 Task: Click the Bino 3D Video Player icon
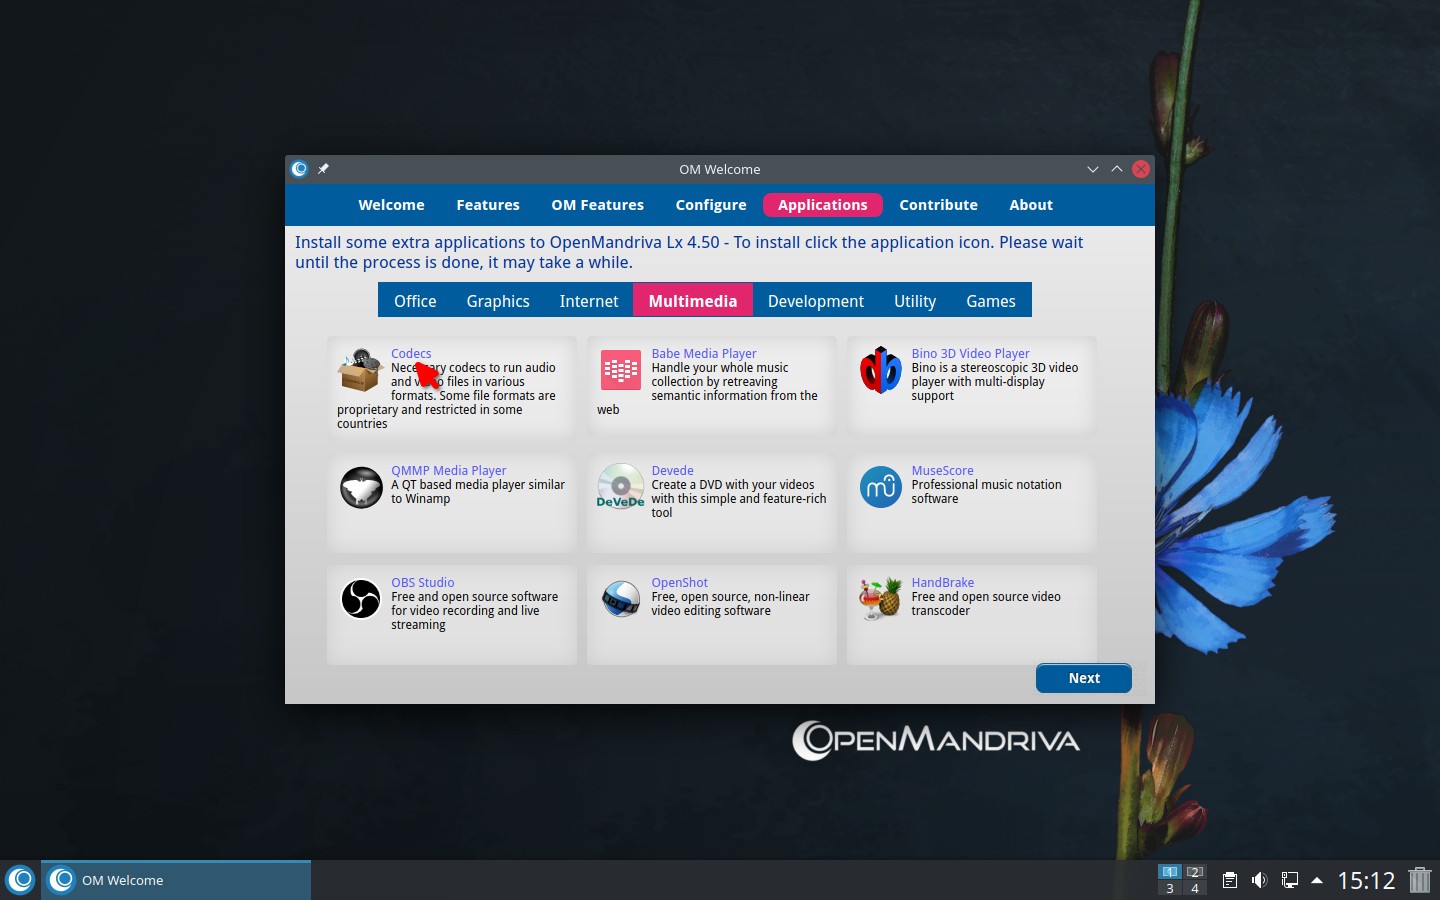(x=880, y=370)
